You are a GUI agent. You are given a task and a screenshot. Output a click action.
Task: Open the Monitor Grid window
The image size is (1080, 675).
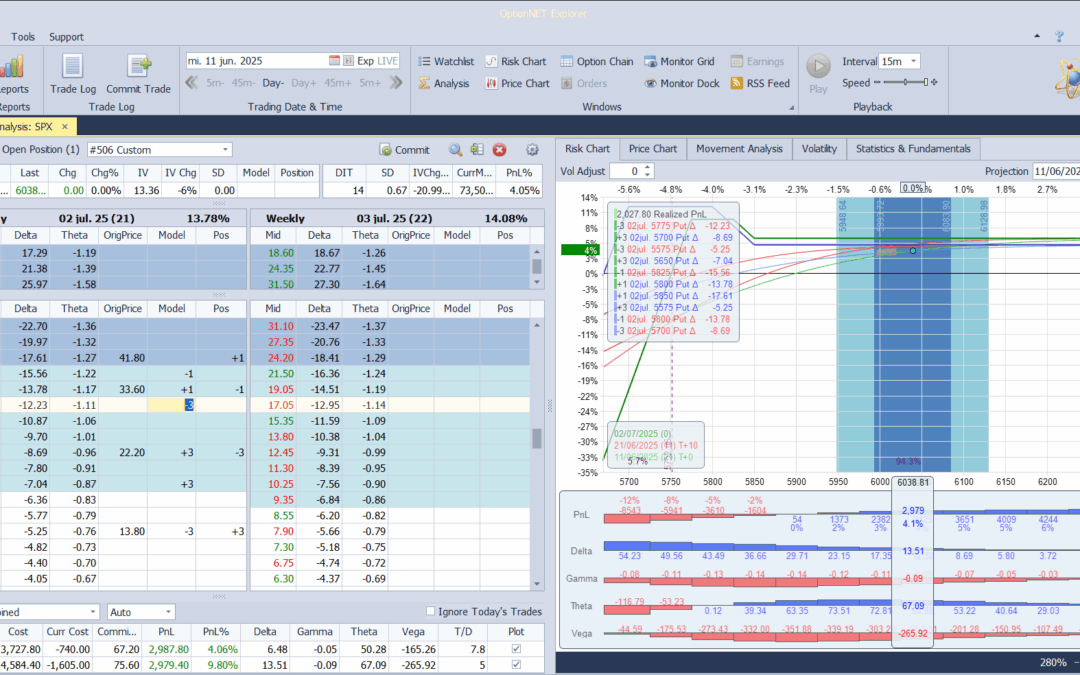pyautogui.click(x=679, y=61)
